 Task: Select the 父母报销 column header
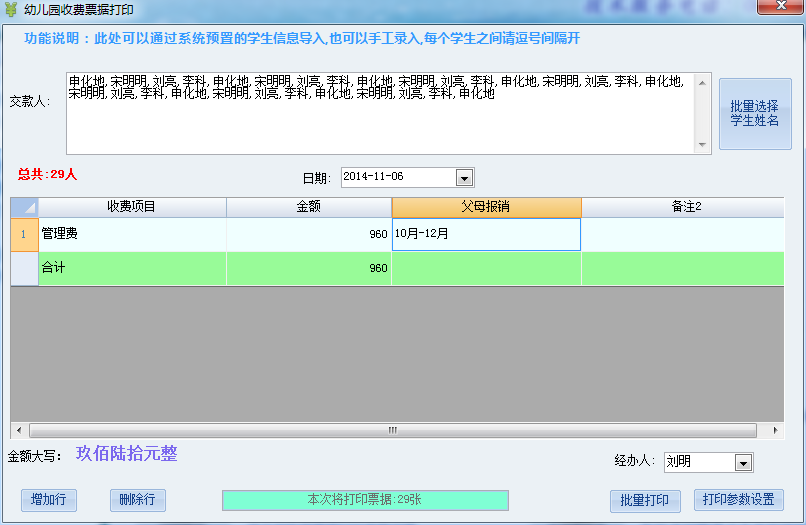click(x=486, y=207)
